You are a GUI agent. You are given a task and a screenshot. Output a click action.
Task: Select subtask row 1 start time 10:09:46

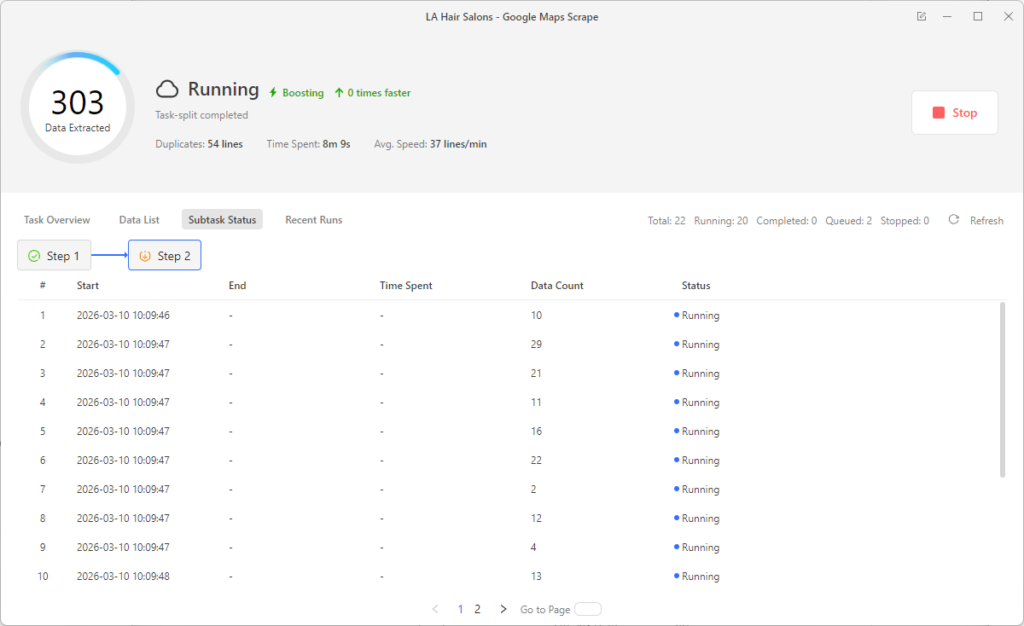point(123,315)
